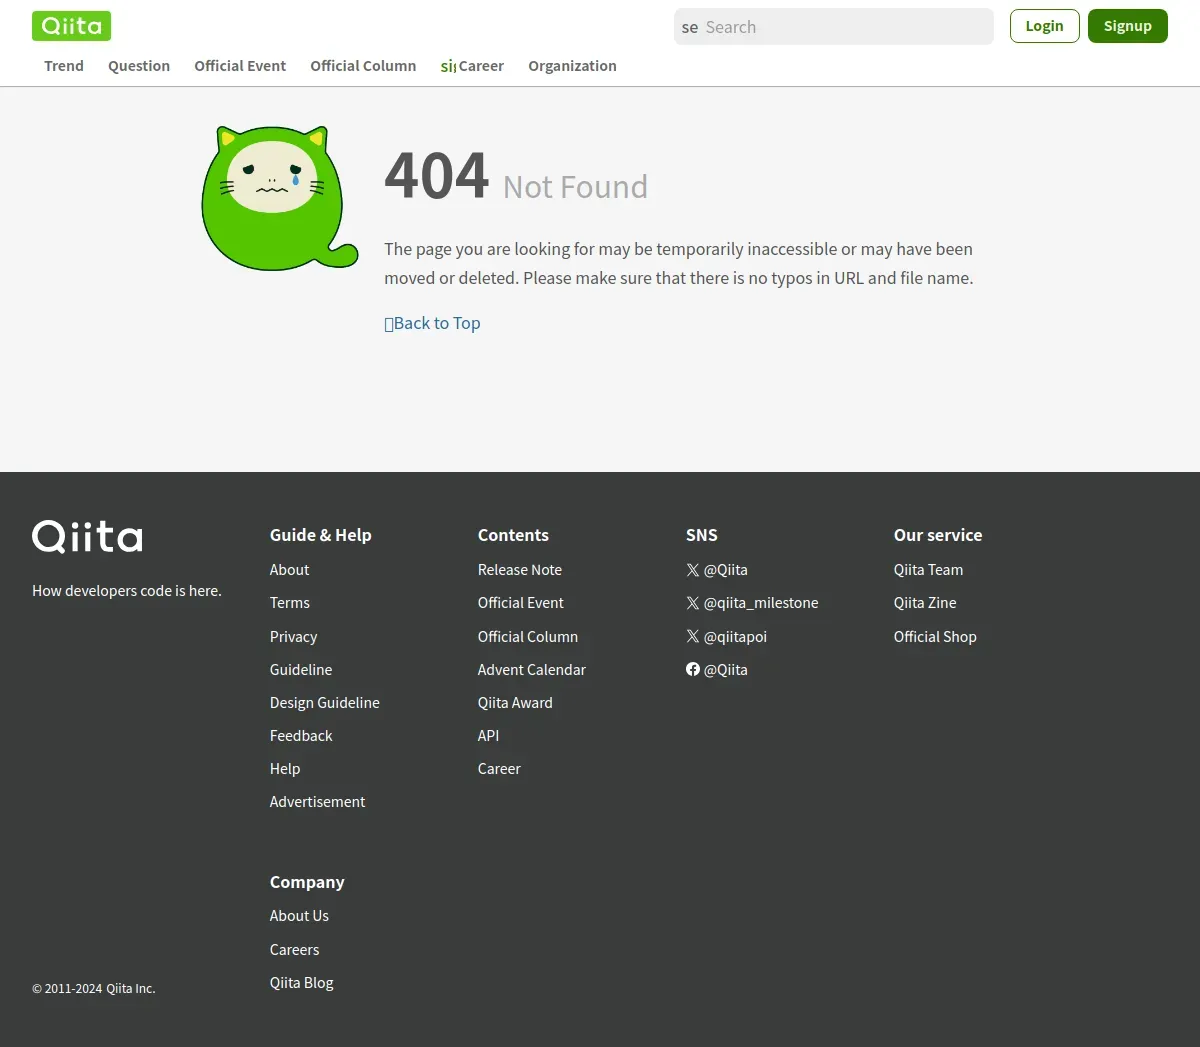Open the Qiita Team link
Viewport: 1200px width, 1047px height.
(x=928, y=570)
